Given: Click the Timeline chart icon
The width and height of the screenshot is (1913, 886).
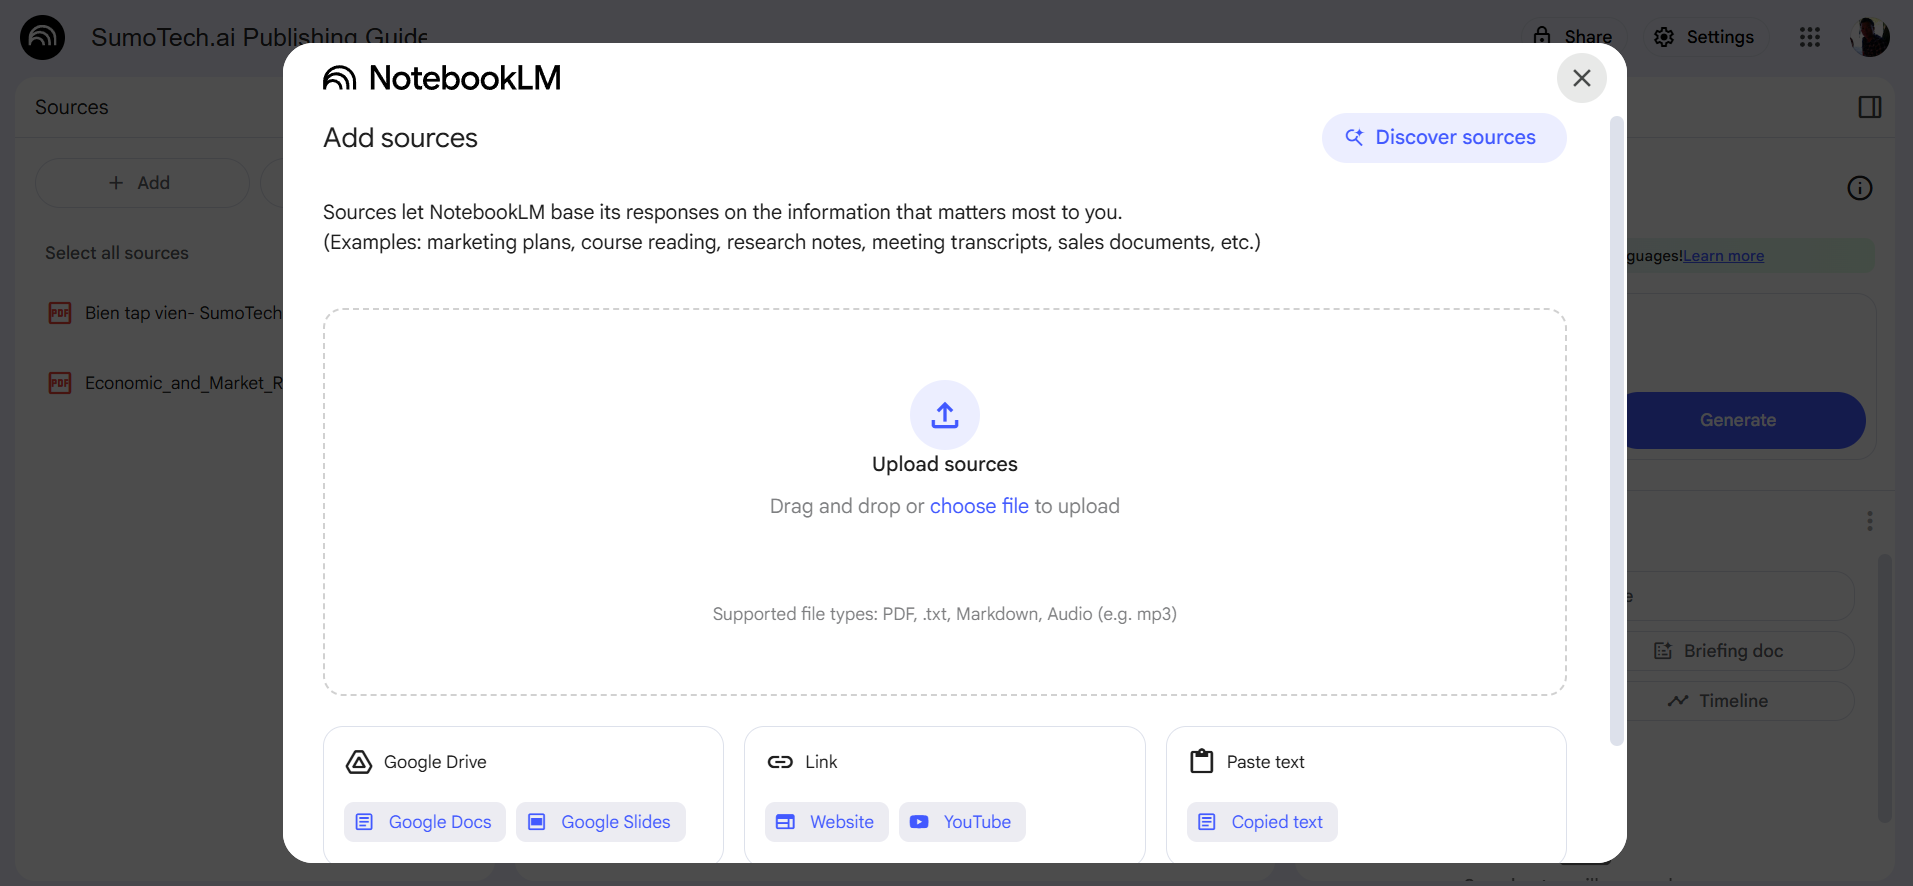Looking at the screenshot, I should 1678,701.
